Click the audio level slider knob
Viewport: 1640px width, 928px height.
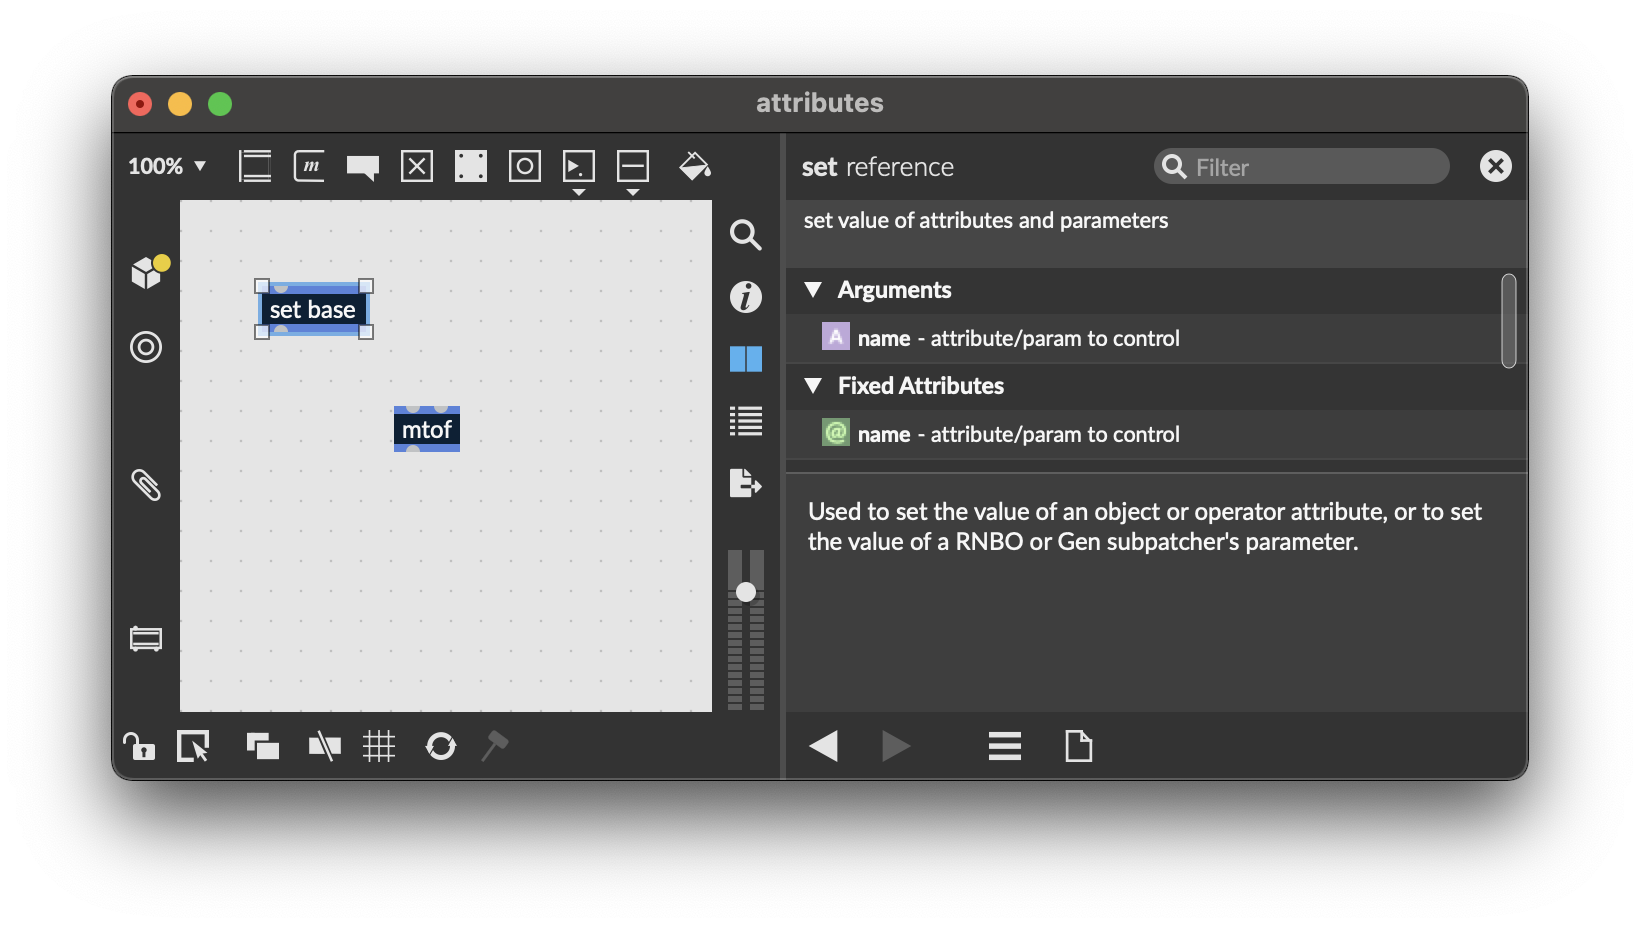(746, 592)
